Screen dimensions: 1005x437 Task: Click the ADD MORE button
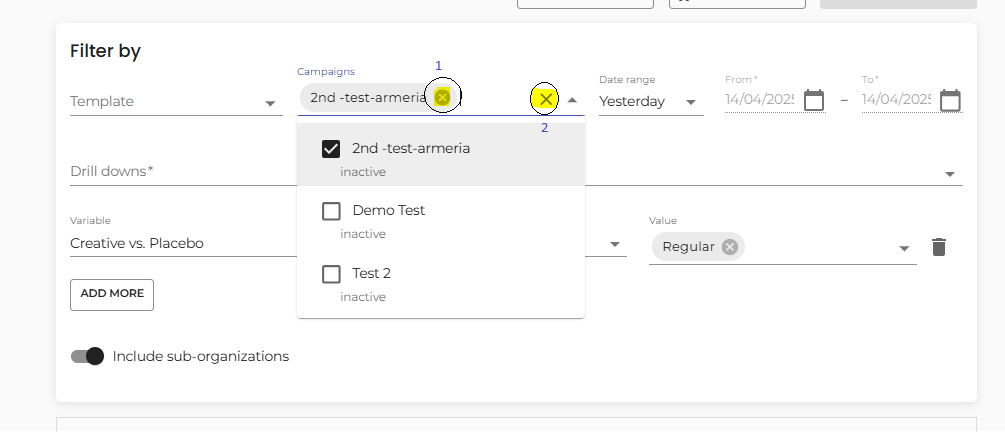coord(112,294)
